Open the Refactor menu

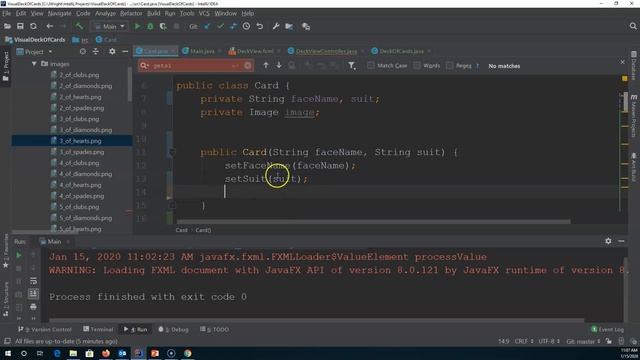point(131,13)
